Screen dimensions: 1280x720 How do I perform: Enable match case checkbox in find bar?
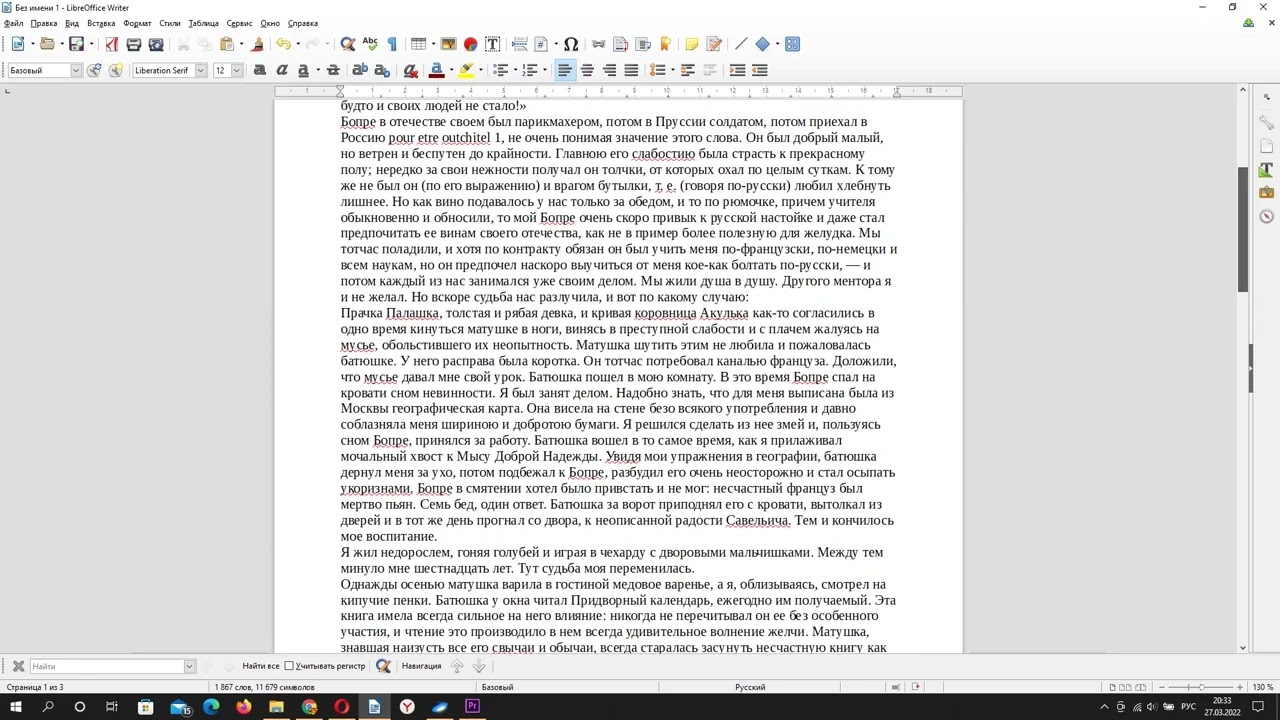pos(289,666)
